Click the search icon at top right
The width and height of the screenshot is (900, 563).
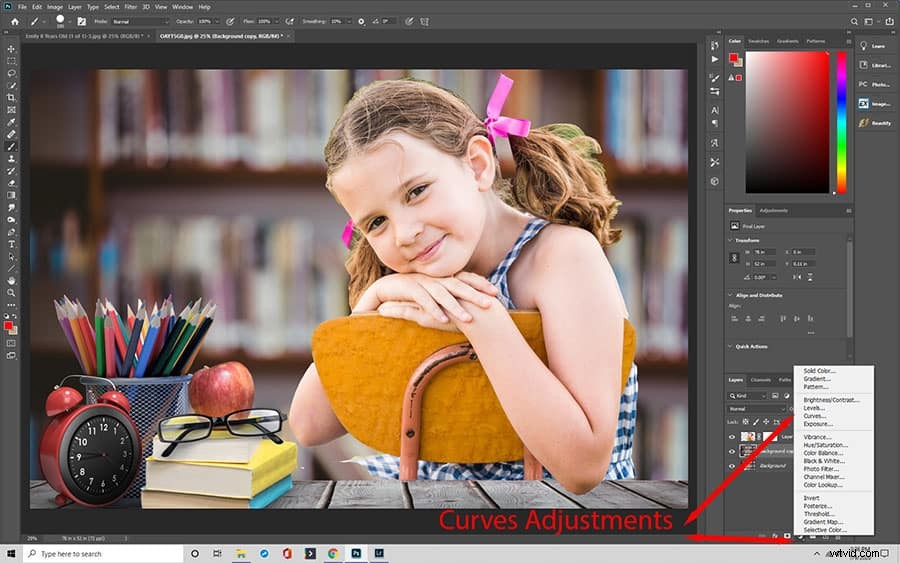coord(854,21)
